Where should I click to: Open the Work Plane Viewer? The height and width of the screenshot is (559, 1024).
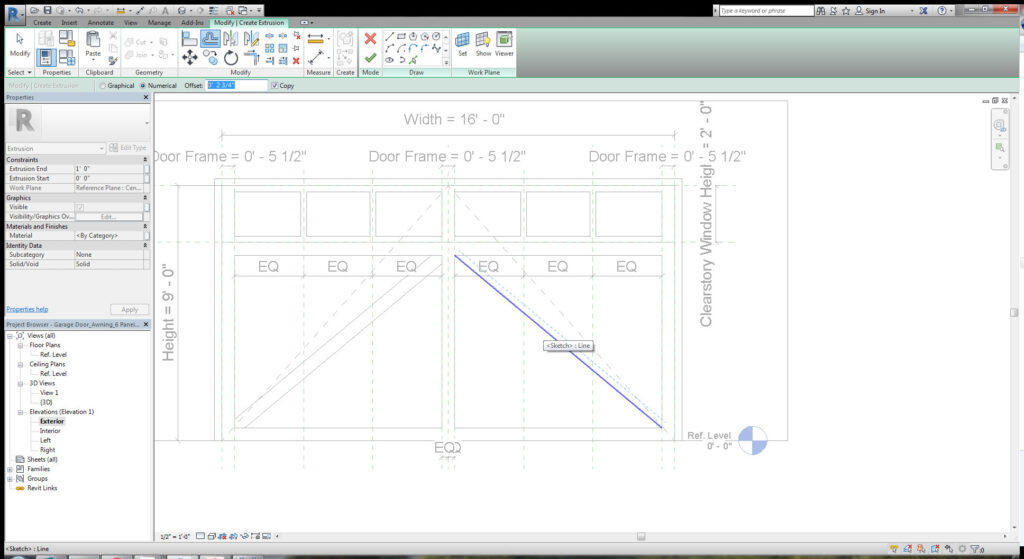click(504, 43)
